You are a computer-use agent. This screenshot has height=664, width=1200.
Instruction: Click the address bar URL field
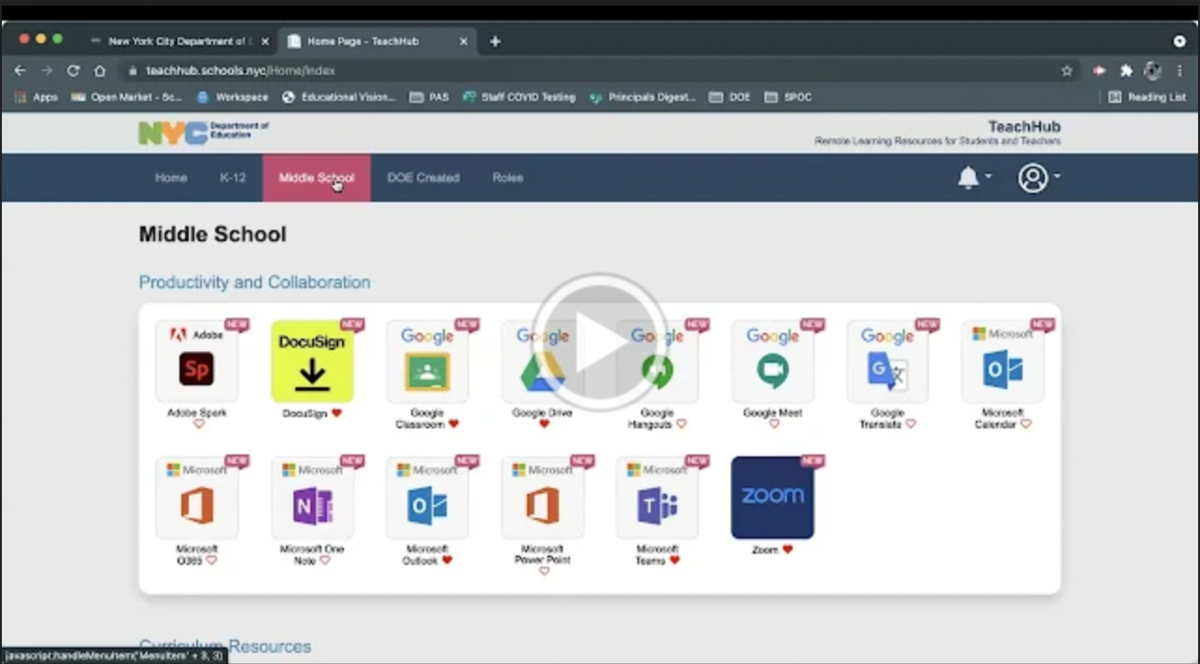tap(590, 71)
